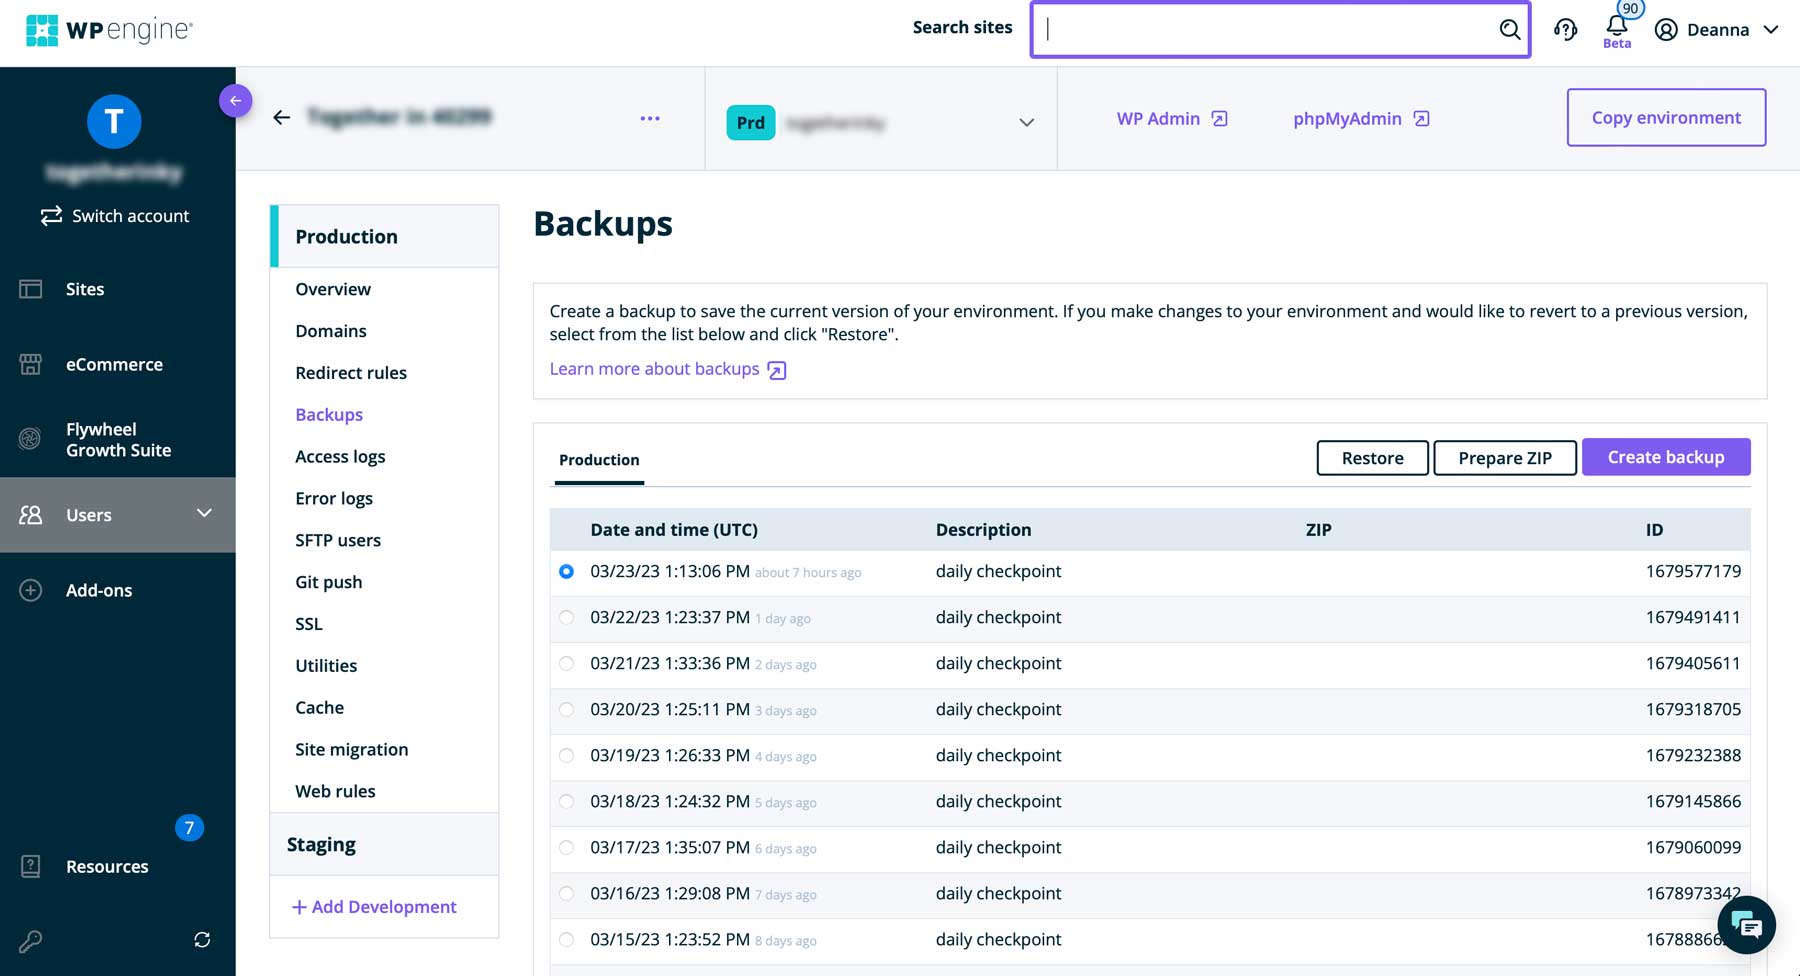Collapse the Users sidebar menu

[204, 514]
